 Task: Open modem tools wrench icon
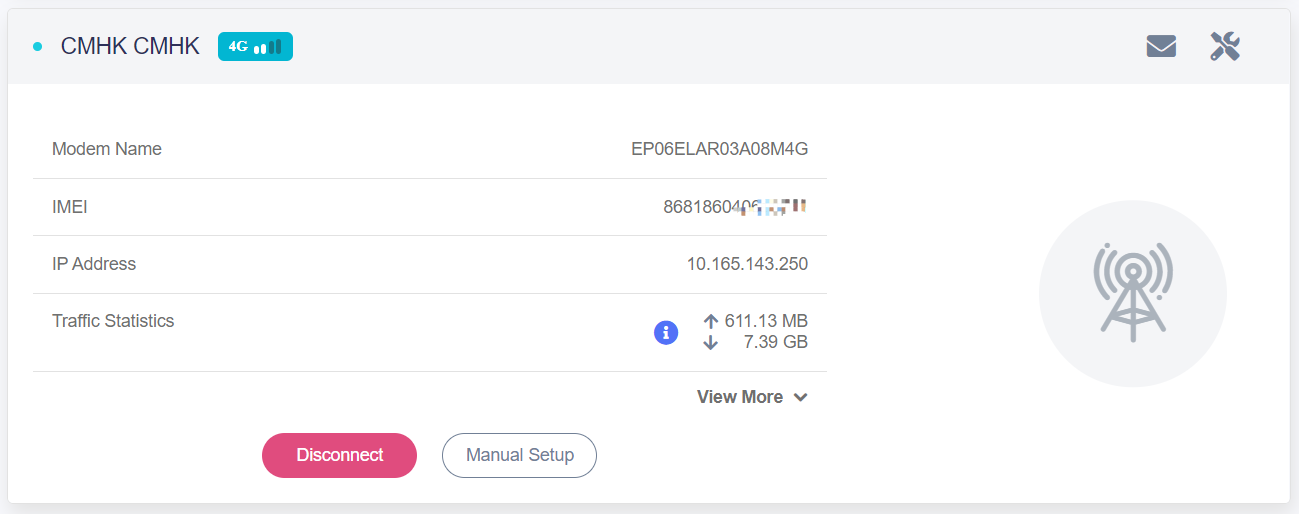coord(1225,46)
